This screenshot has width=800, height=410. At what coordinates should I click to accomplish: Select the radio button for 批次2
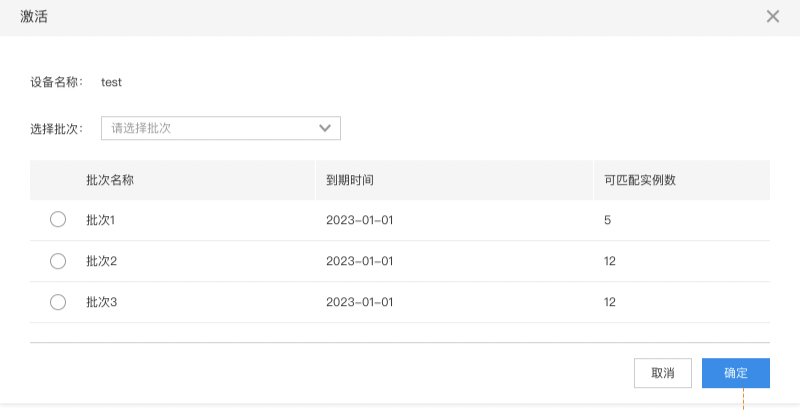coord(58,261)
